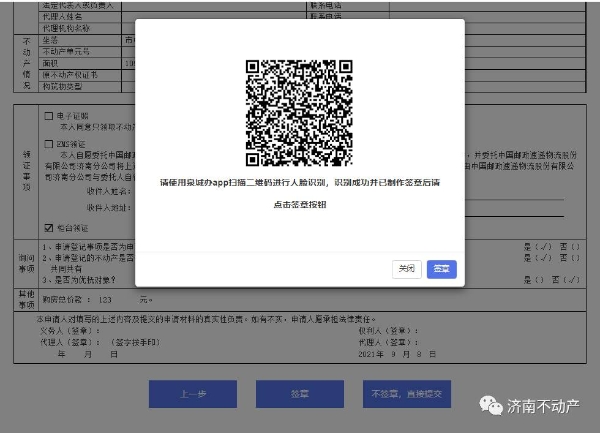The image size is (600, 433).
Task: Go back with the 上一步 button
Action: [x=193, y=394]
